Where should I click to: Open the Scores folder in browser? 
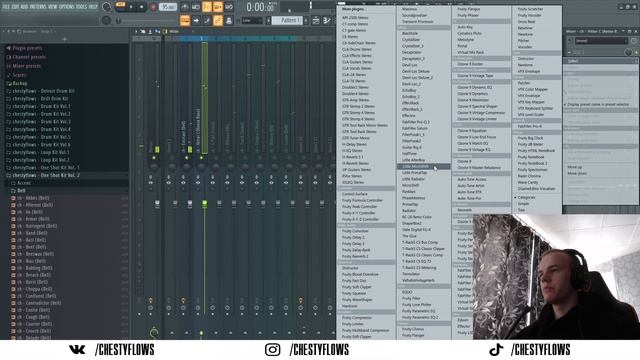click(19, 75)
